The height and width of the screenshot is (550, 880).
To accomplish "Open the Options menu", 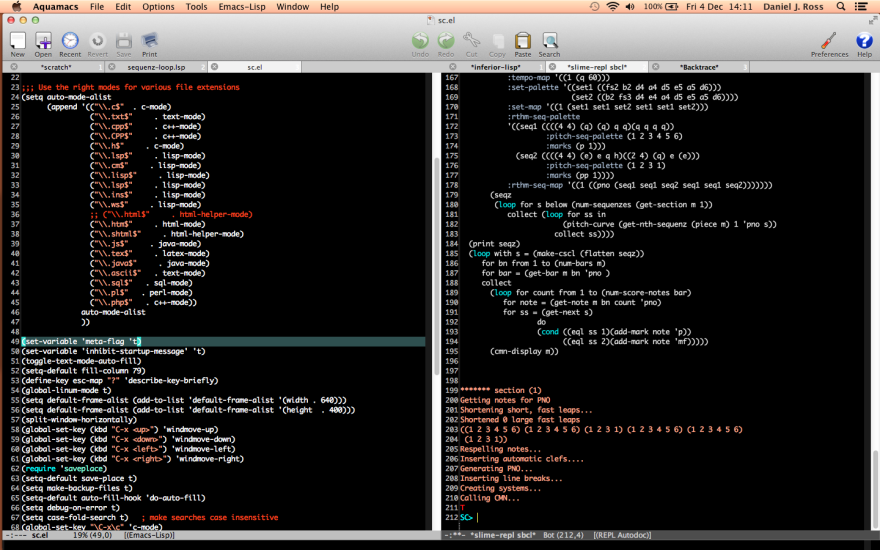I will click(158, 7).
